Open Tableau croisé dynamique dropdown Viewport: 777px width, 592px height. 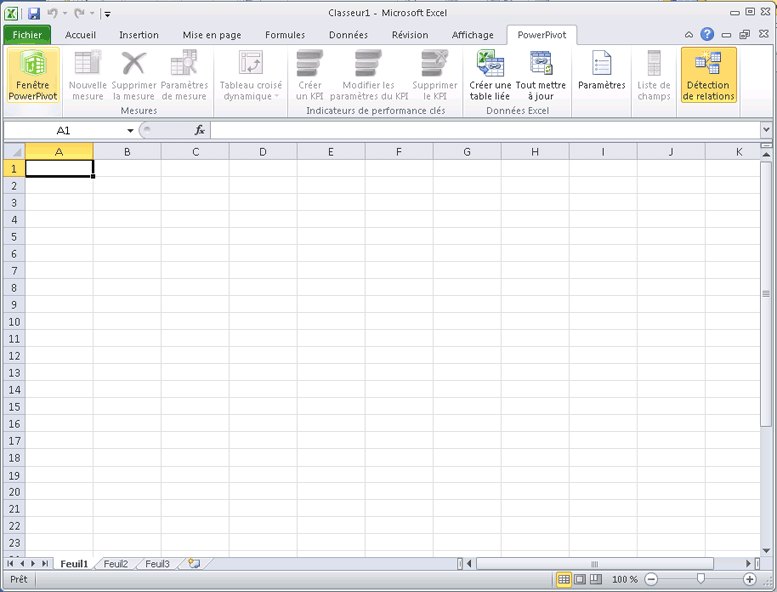251,75
